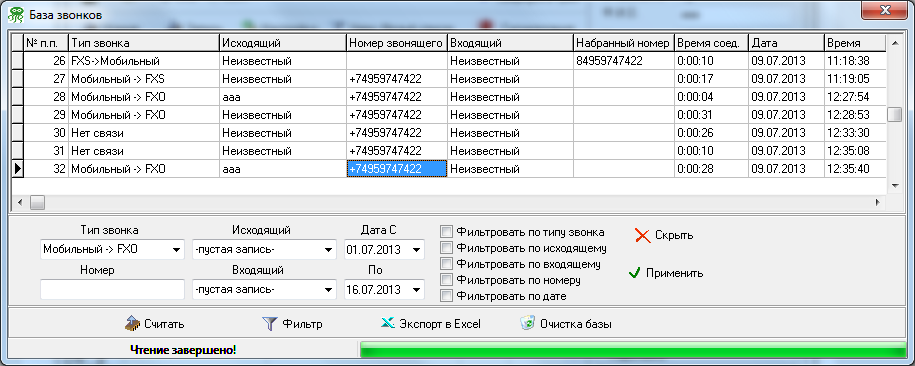Click the vertical scrollbar down arrow

click(894, 186)
